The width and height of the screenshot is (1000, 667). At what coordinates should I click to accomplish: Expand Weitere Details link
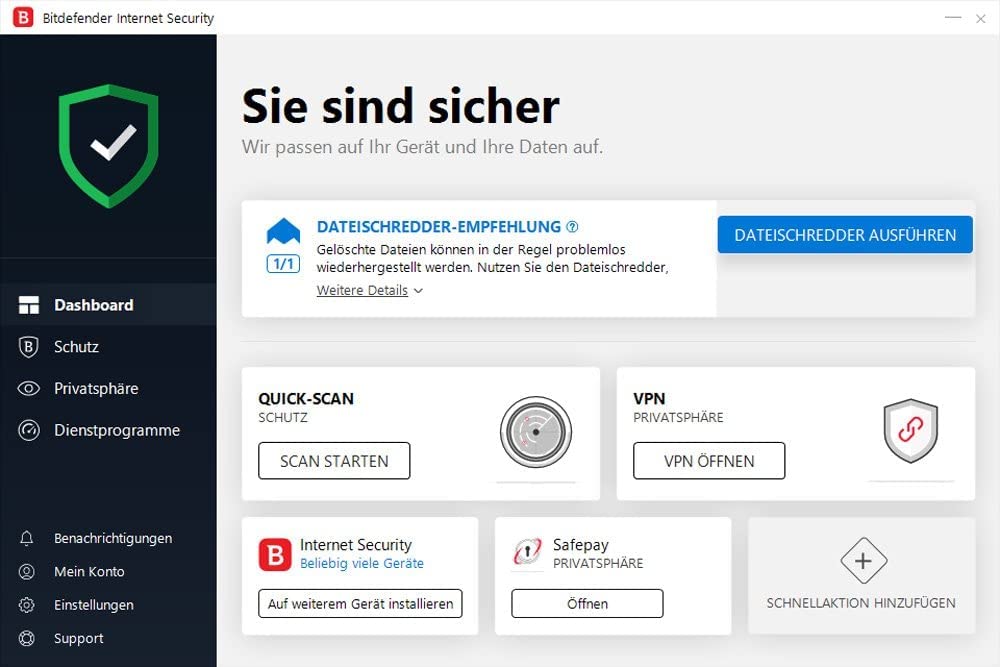[x=362, y=290]
